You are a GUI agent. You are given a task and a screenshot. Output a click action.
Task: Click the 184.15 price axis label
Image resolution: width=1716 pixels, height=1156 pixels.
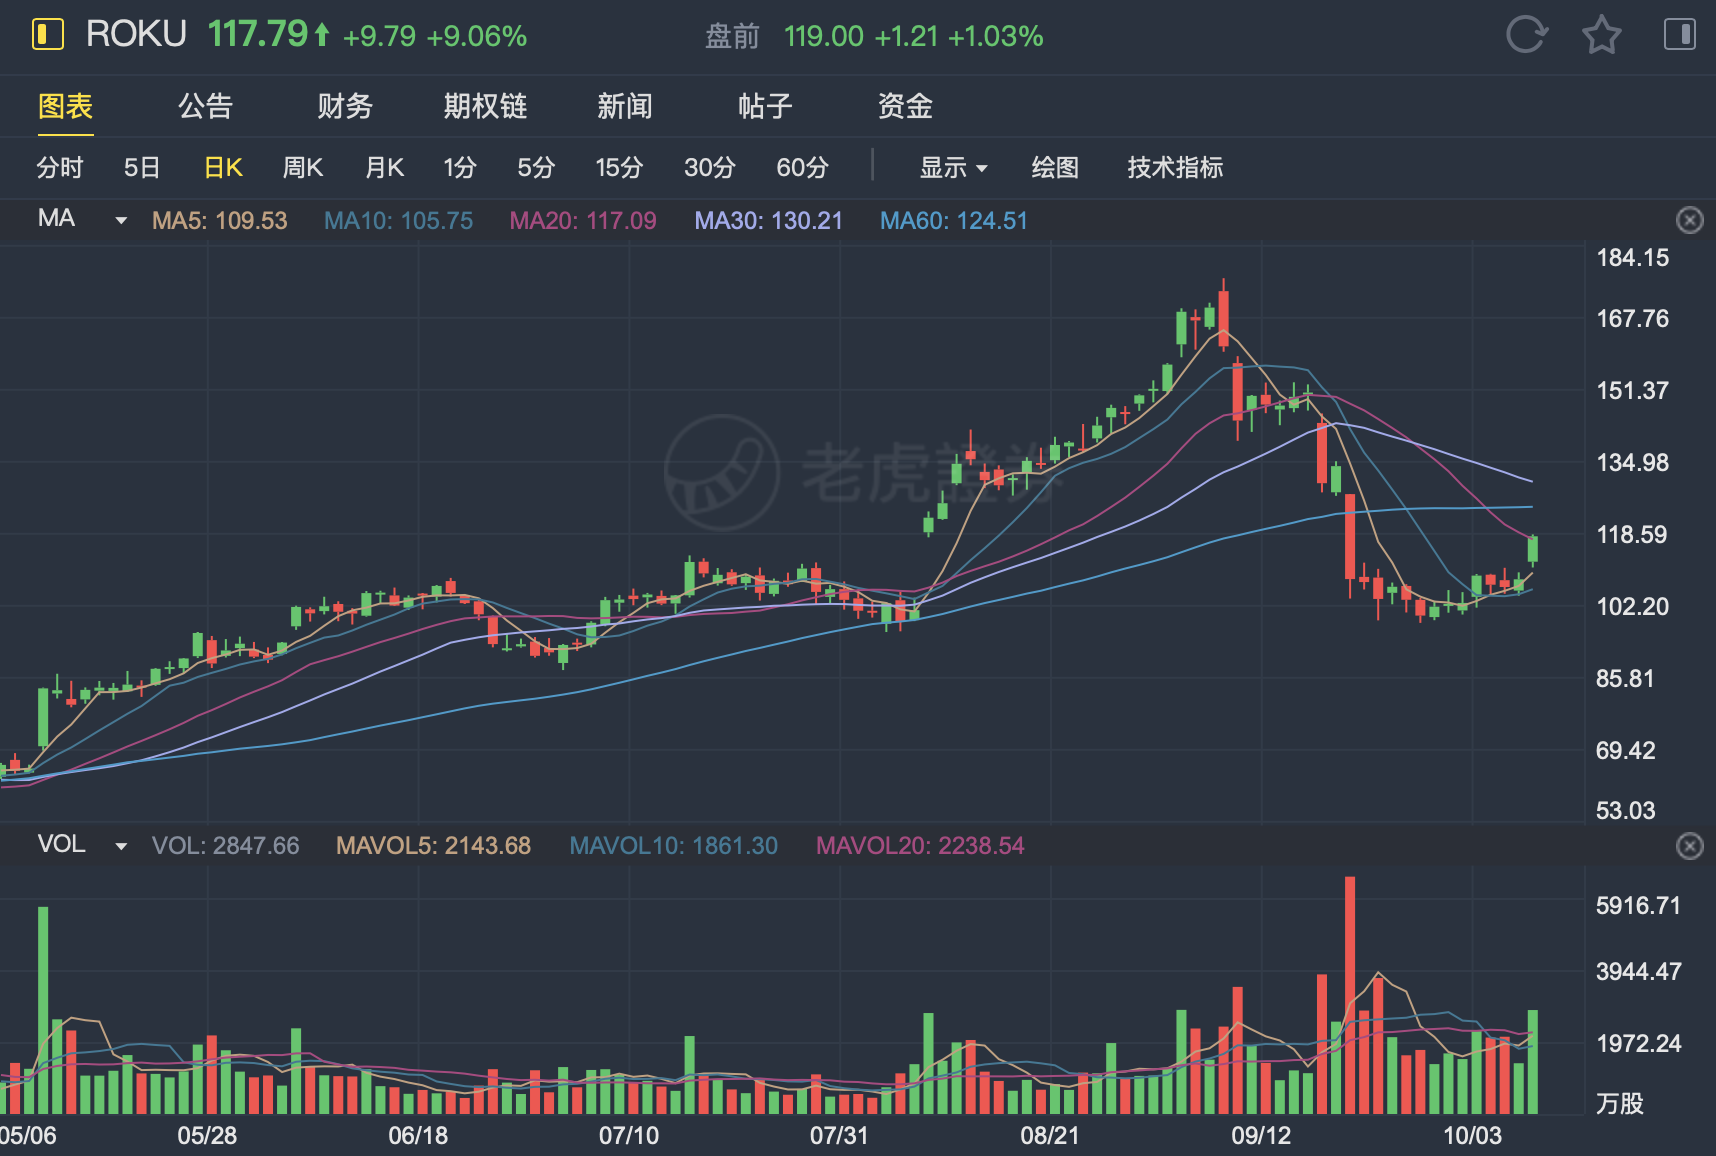coord(1633,258)
